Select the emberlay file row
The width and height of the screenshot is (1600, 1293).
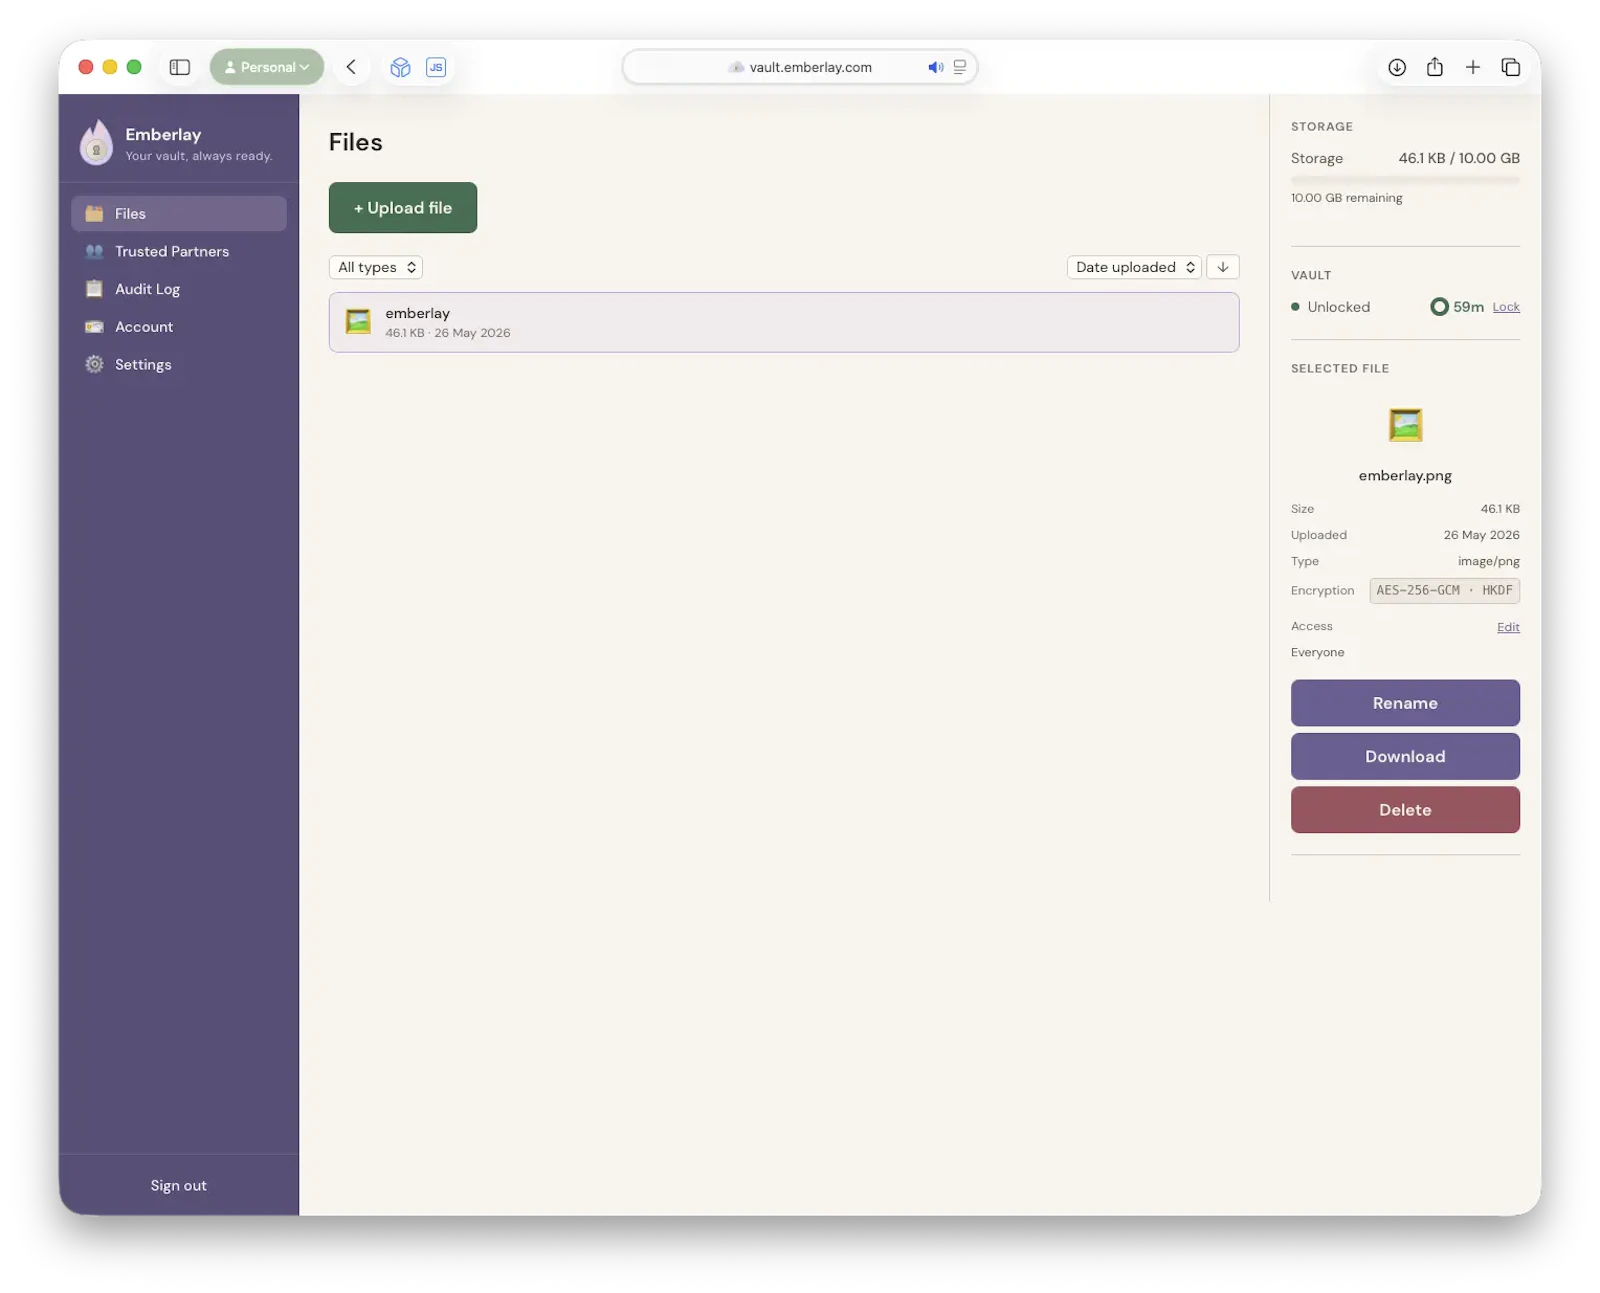(783, 322)
